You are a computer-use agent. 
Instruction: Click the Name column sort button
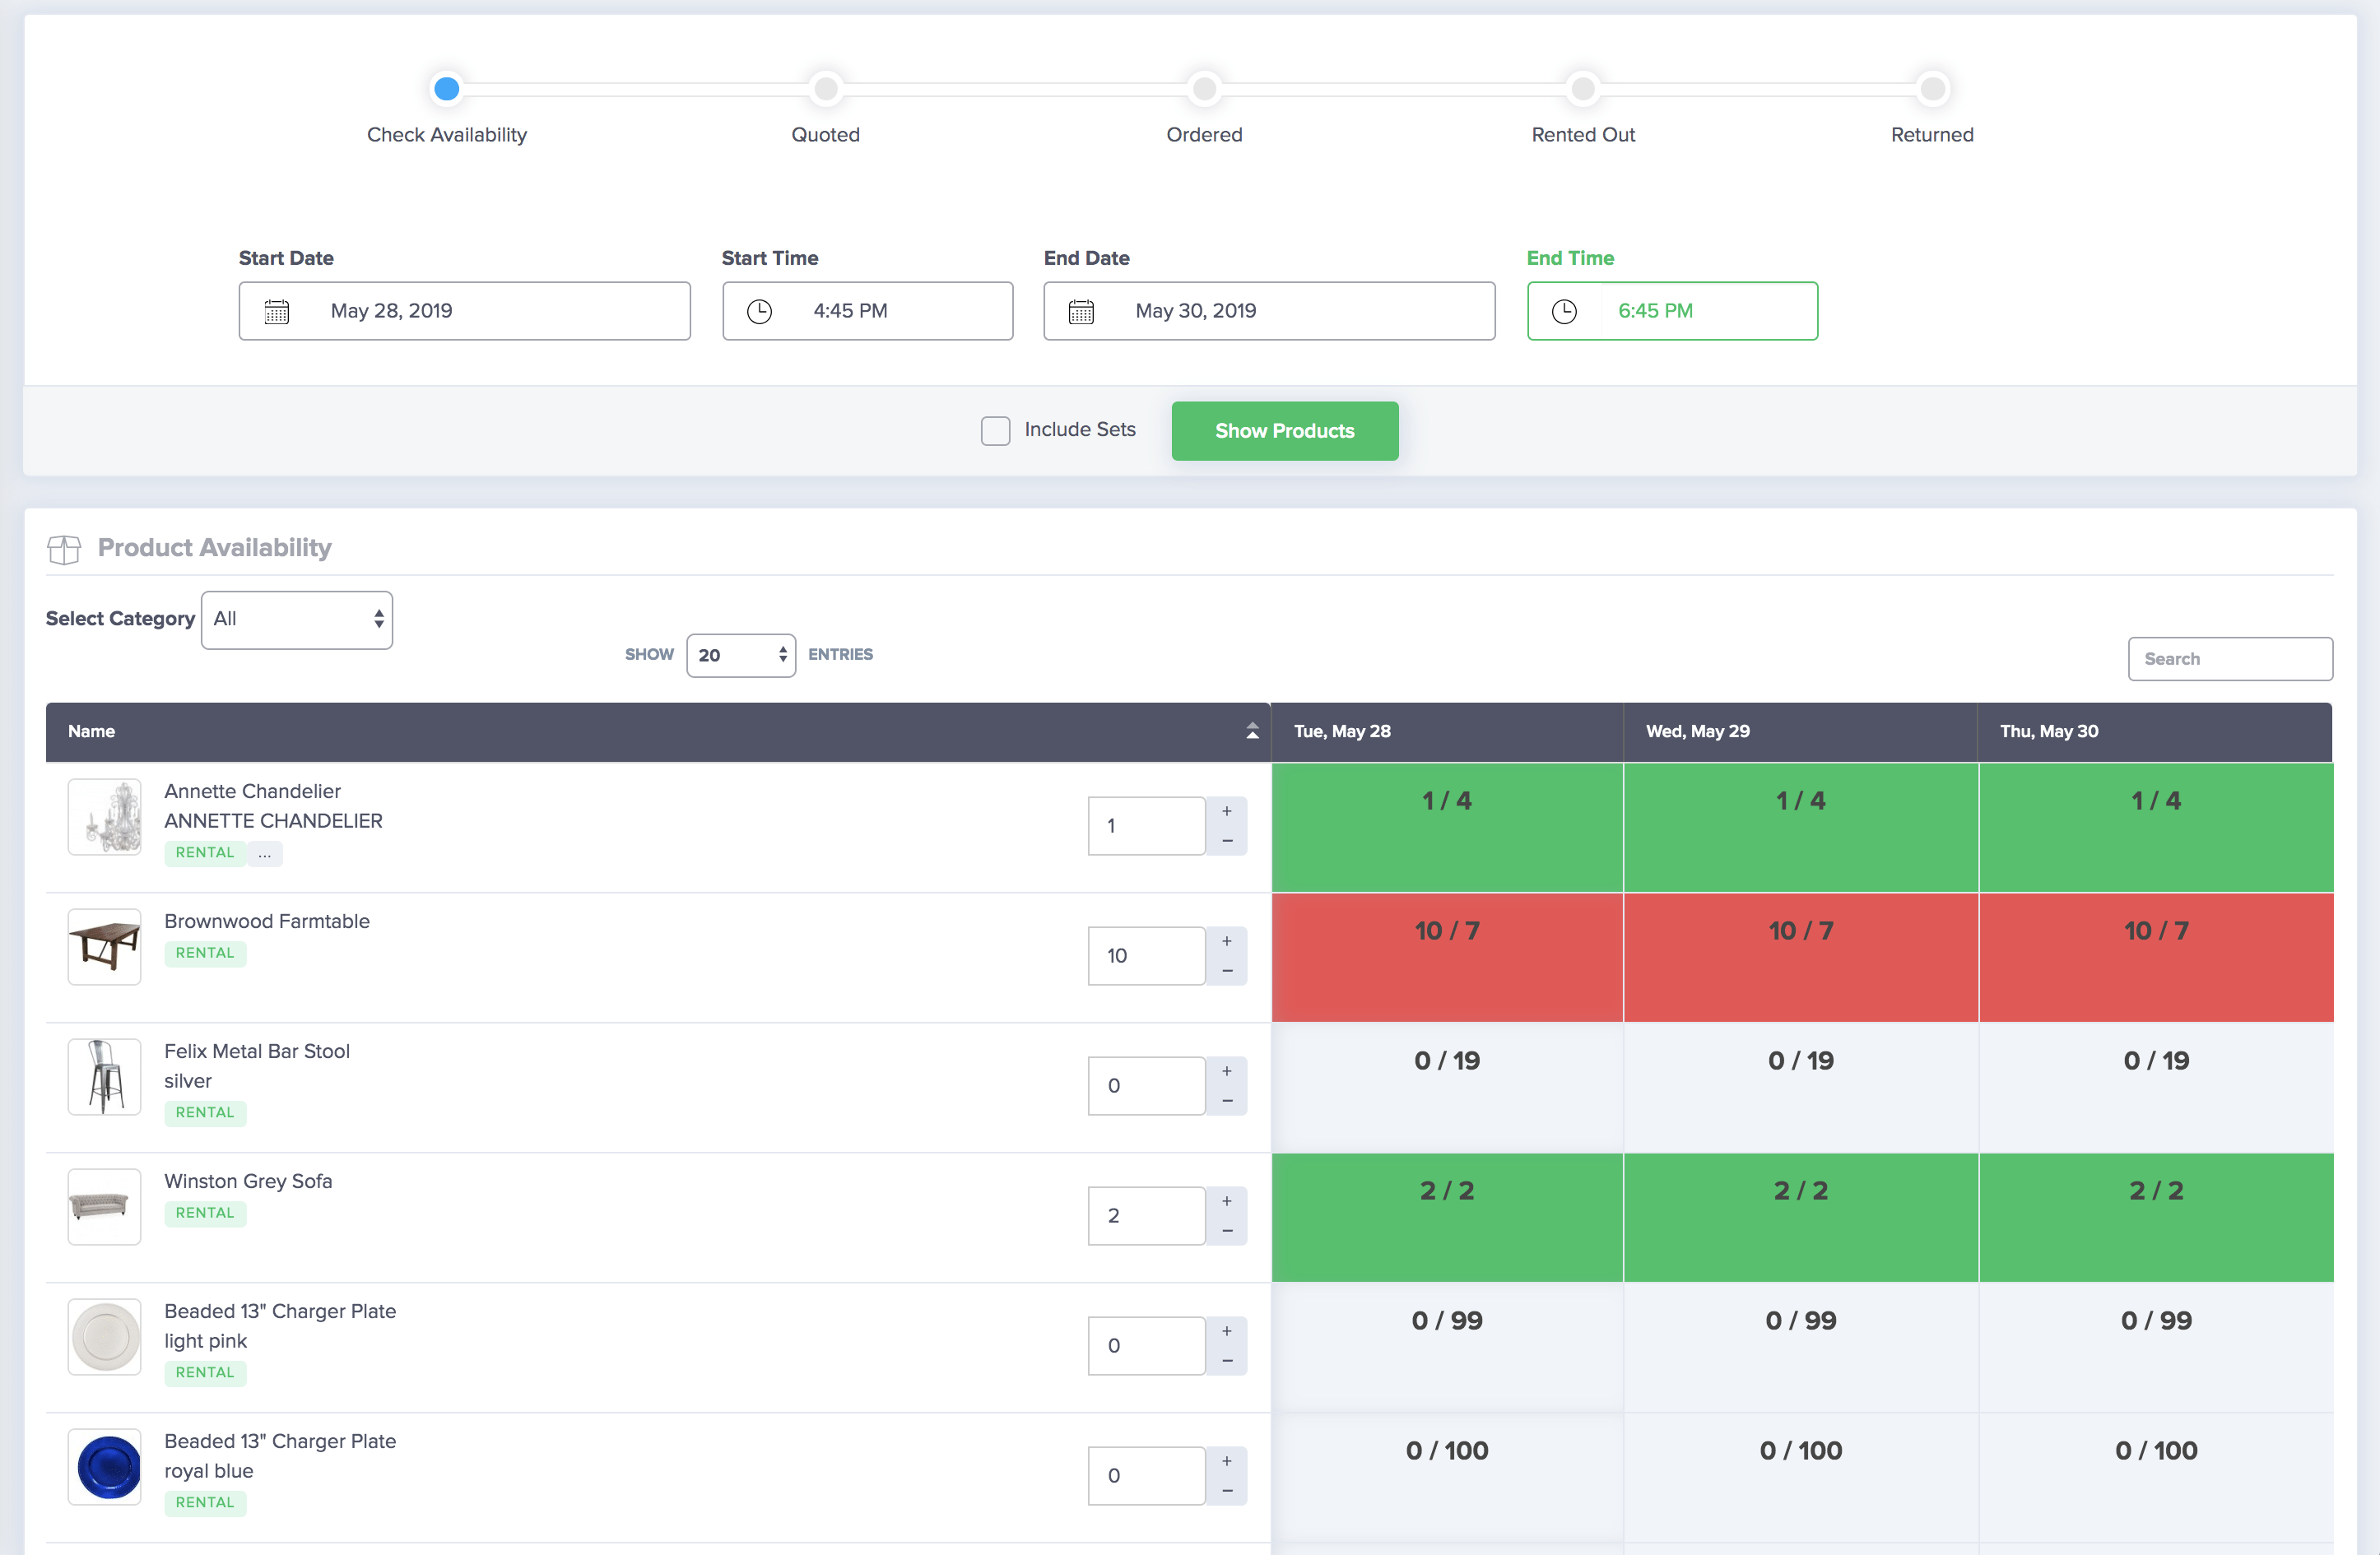(x=1252, y=731)
